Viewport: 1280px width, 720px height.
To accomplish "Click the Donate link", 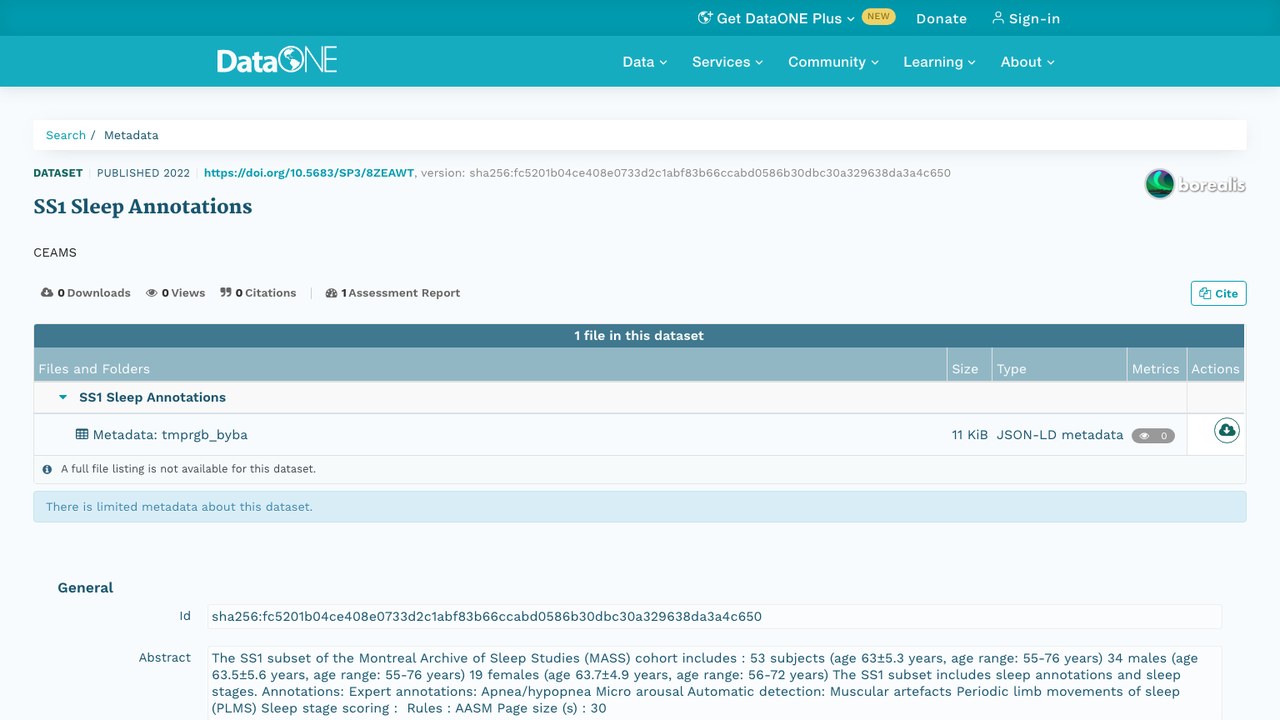I will click(x=941, y=18).
